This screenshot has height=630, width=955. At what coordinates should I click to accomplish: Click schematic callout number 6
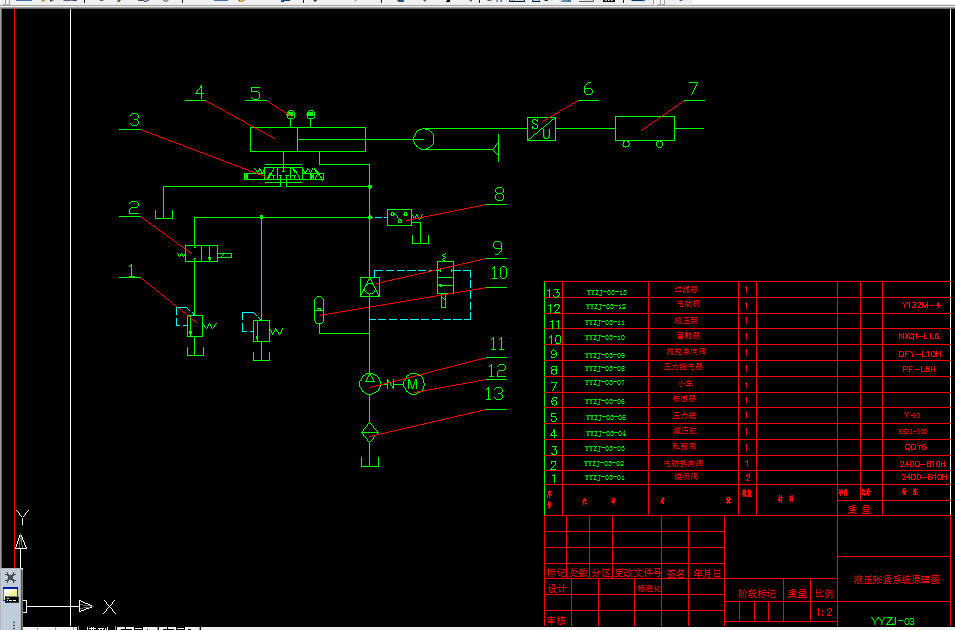tap(588, 90)
